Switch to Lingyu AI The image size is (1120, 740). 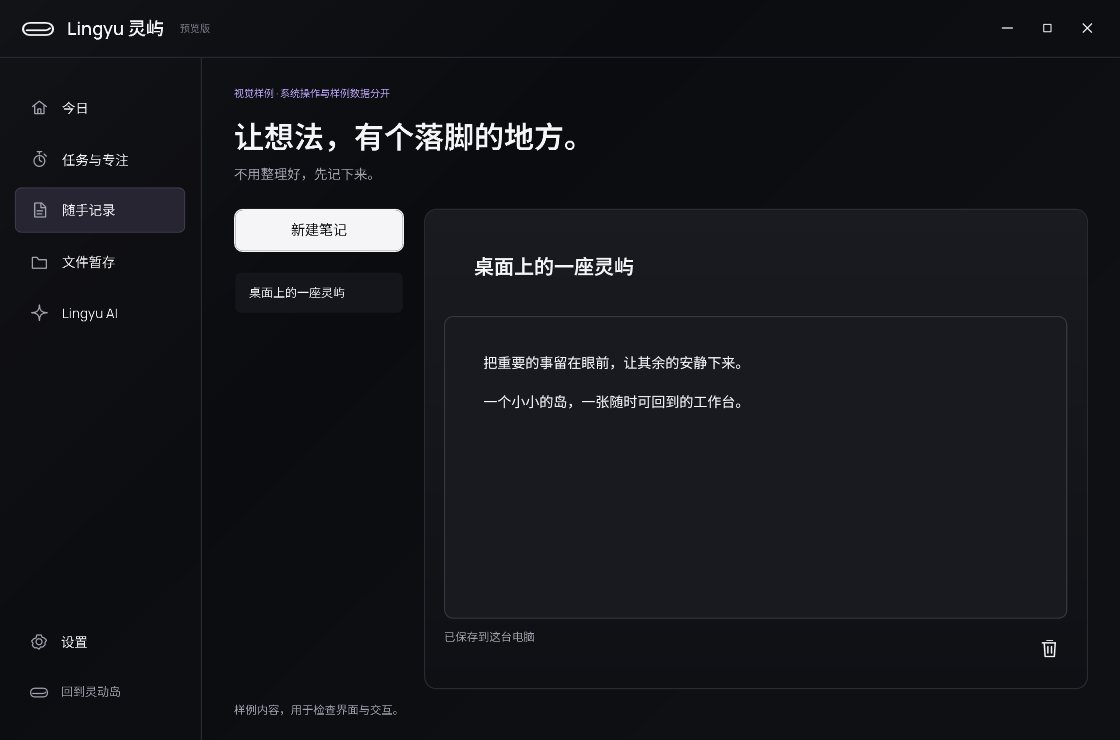point(100,313)
